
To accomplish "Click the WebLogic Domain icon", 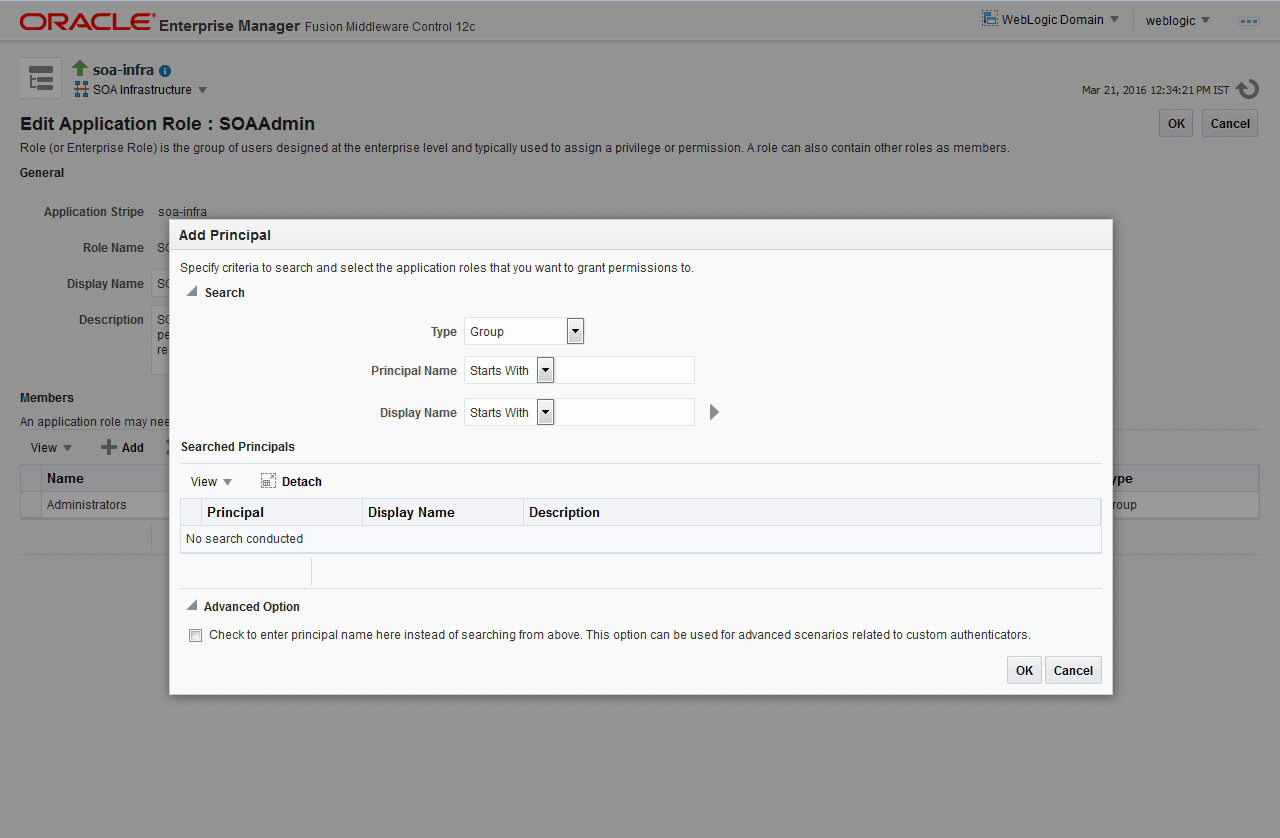I will coord(990,19).
